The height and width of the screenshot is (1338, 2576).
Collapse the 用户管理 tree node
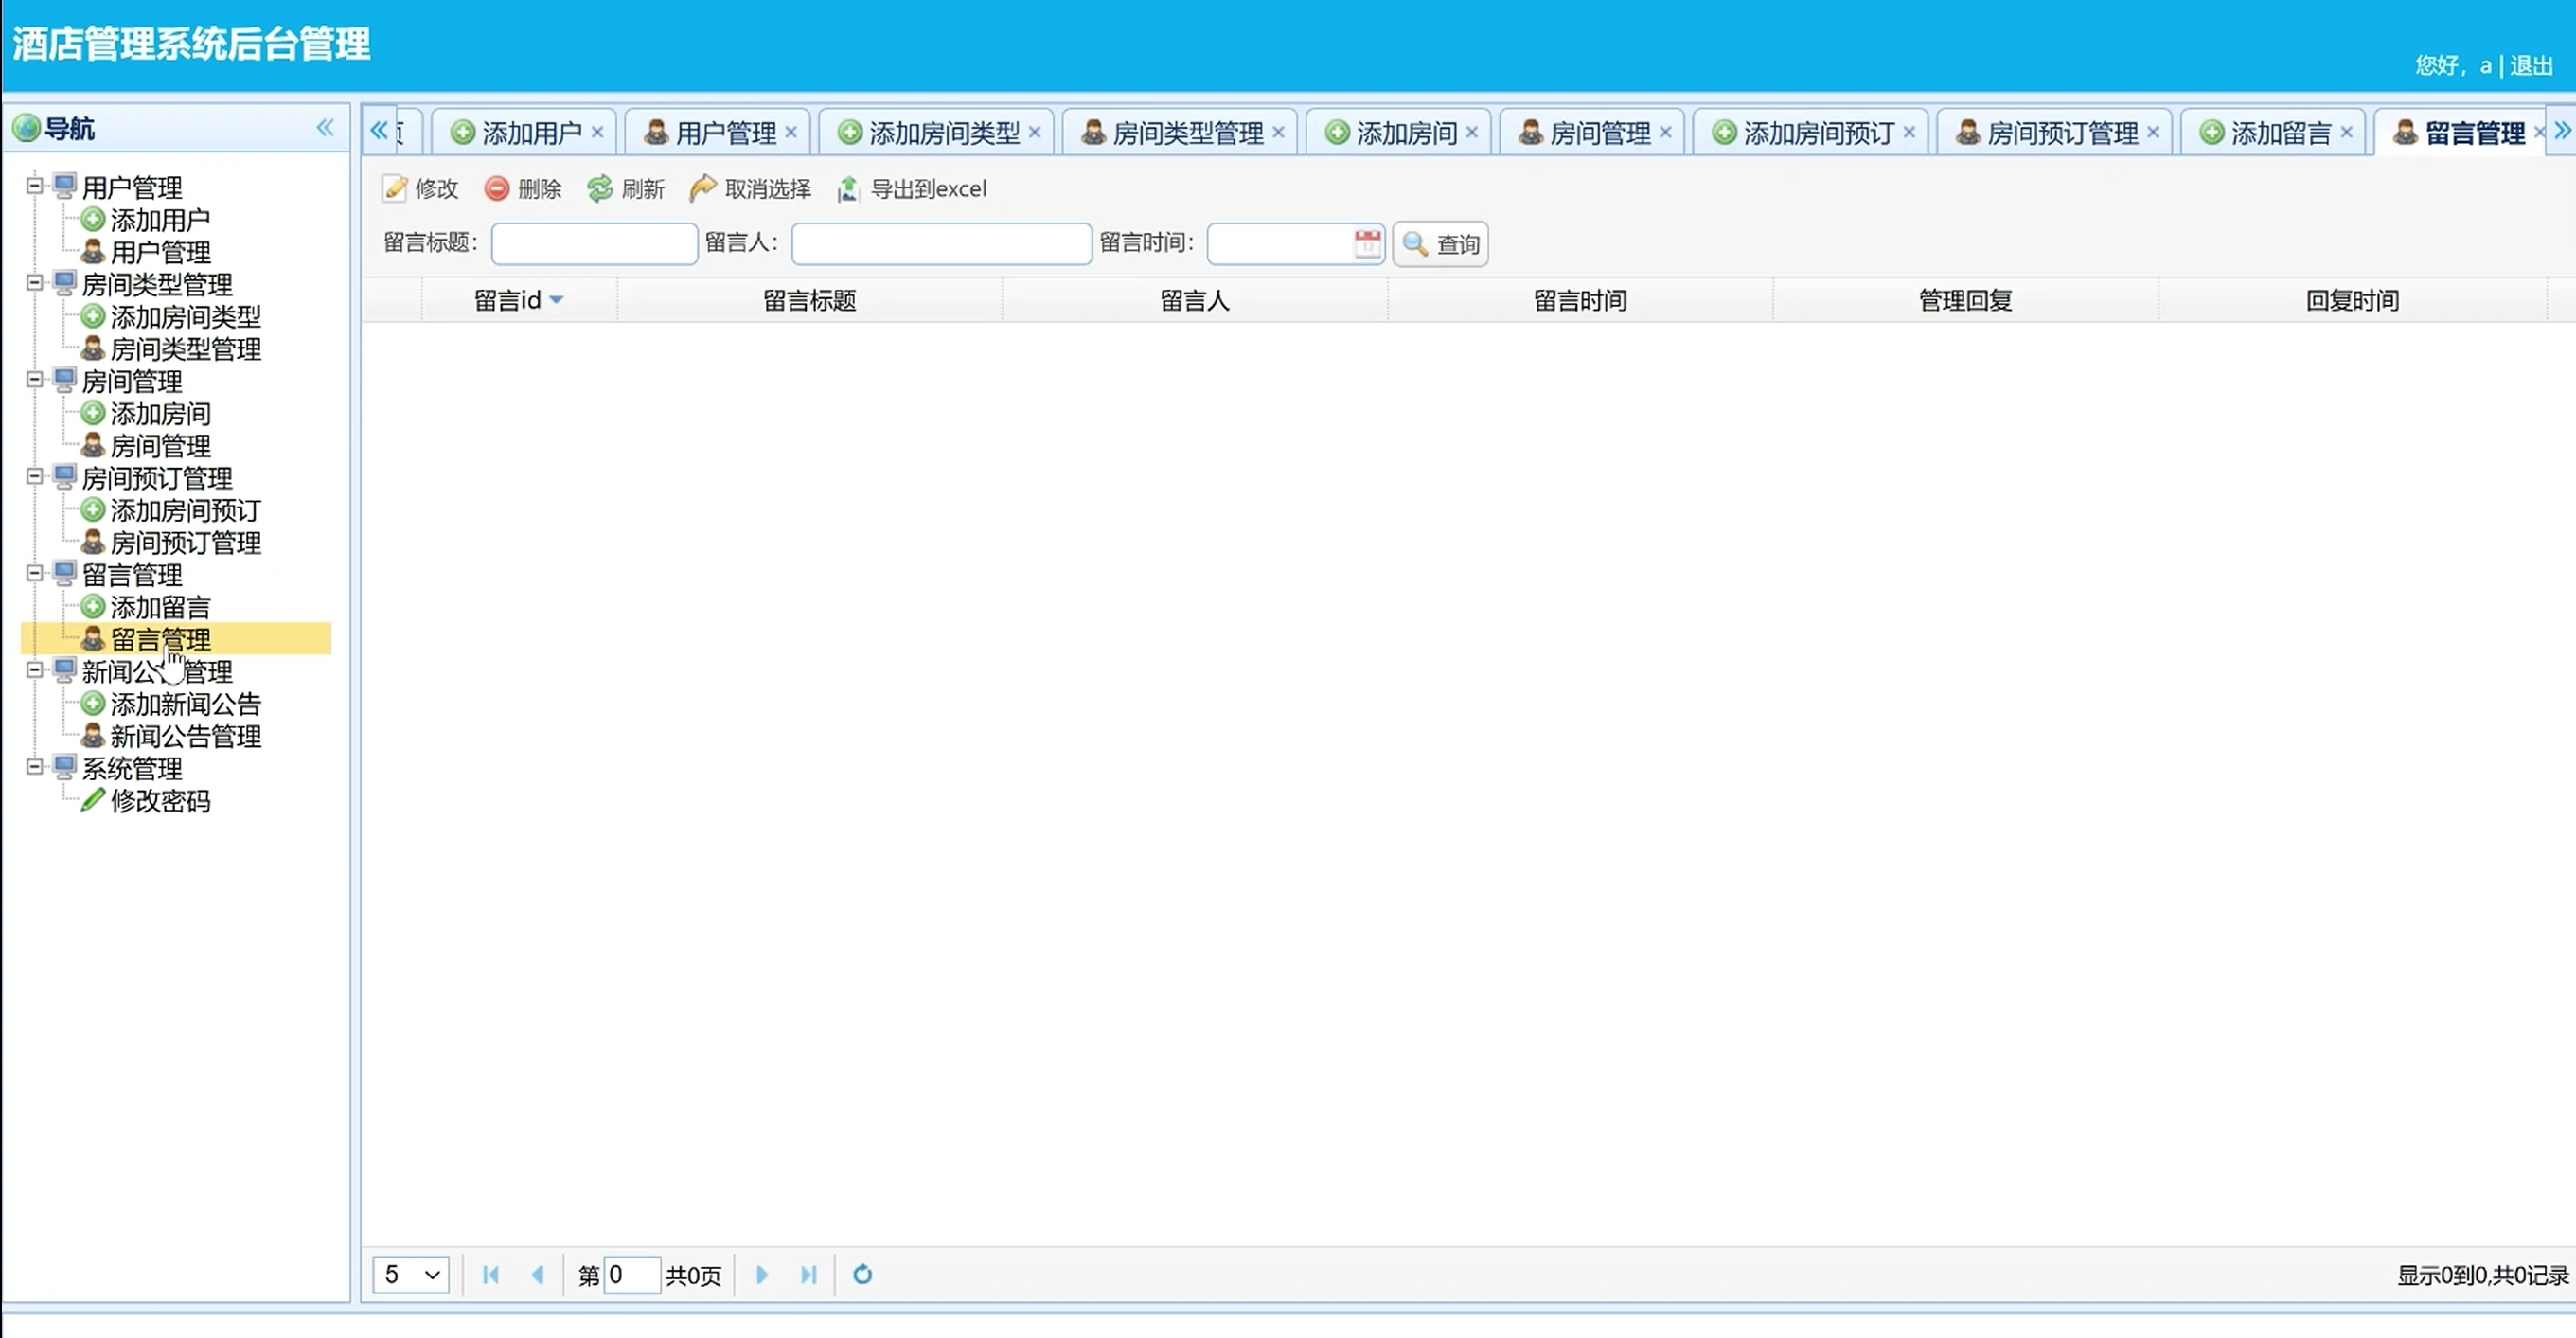pyautogui.click(x=35, y=185)
